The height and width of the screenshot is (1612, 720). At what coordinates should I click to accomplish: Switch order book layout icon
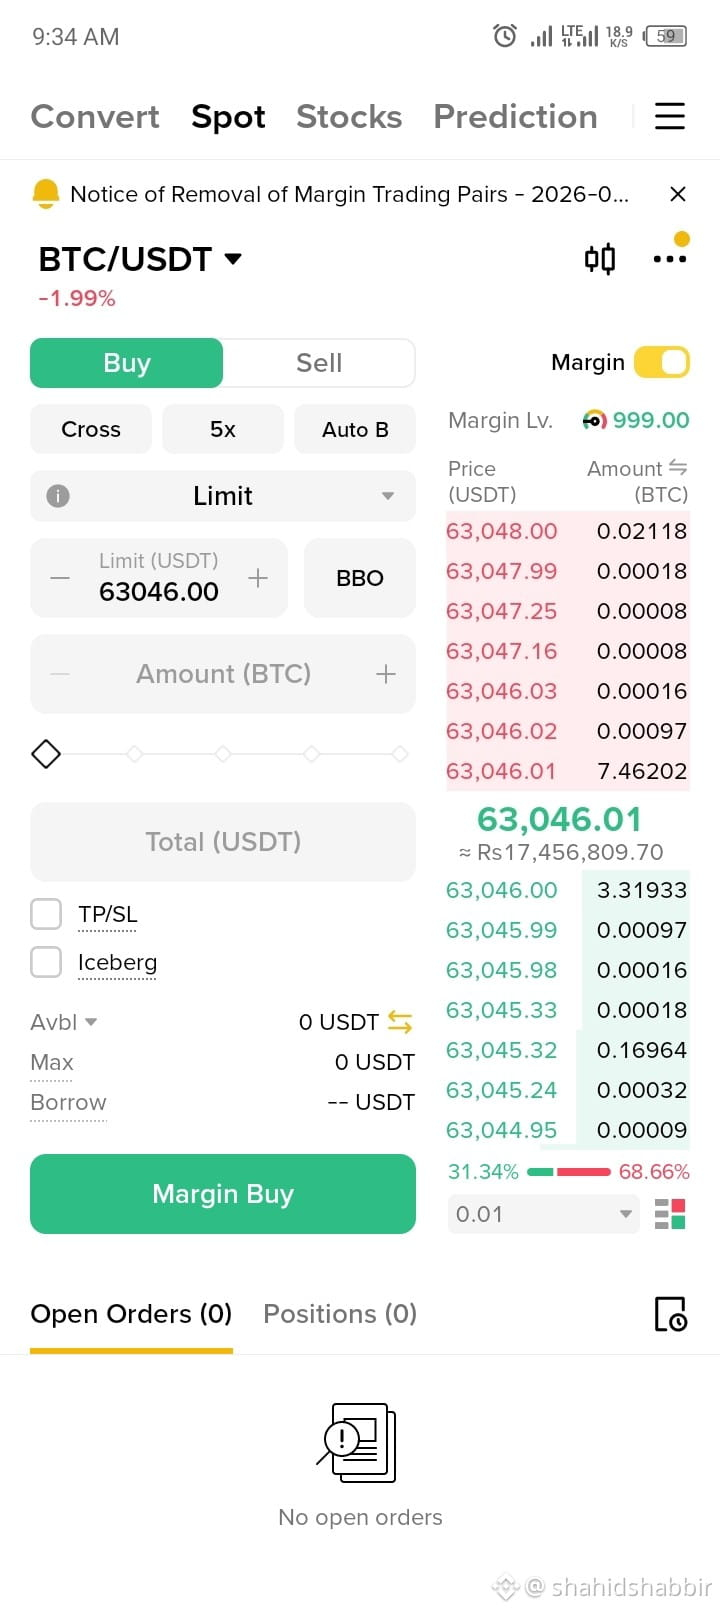point(670,1214)
